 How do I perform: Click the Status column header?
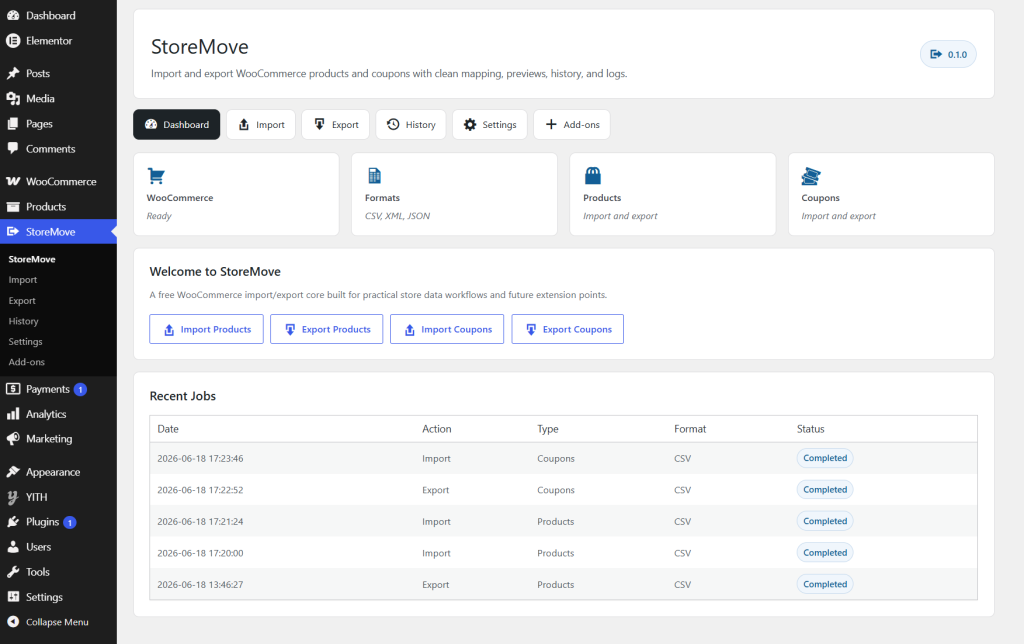click(x=810, y=428)
